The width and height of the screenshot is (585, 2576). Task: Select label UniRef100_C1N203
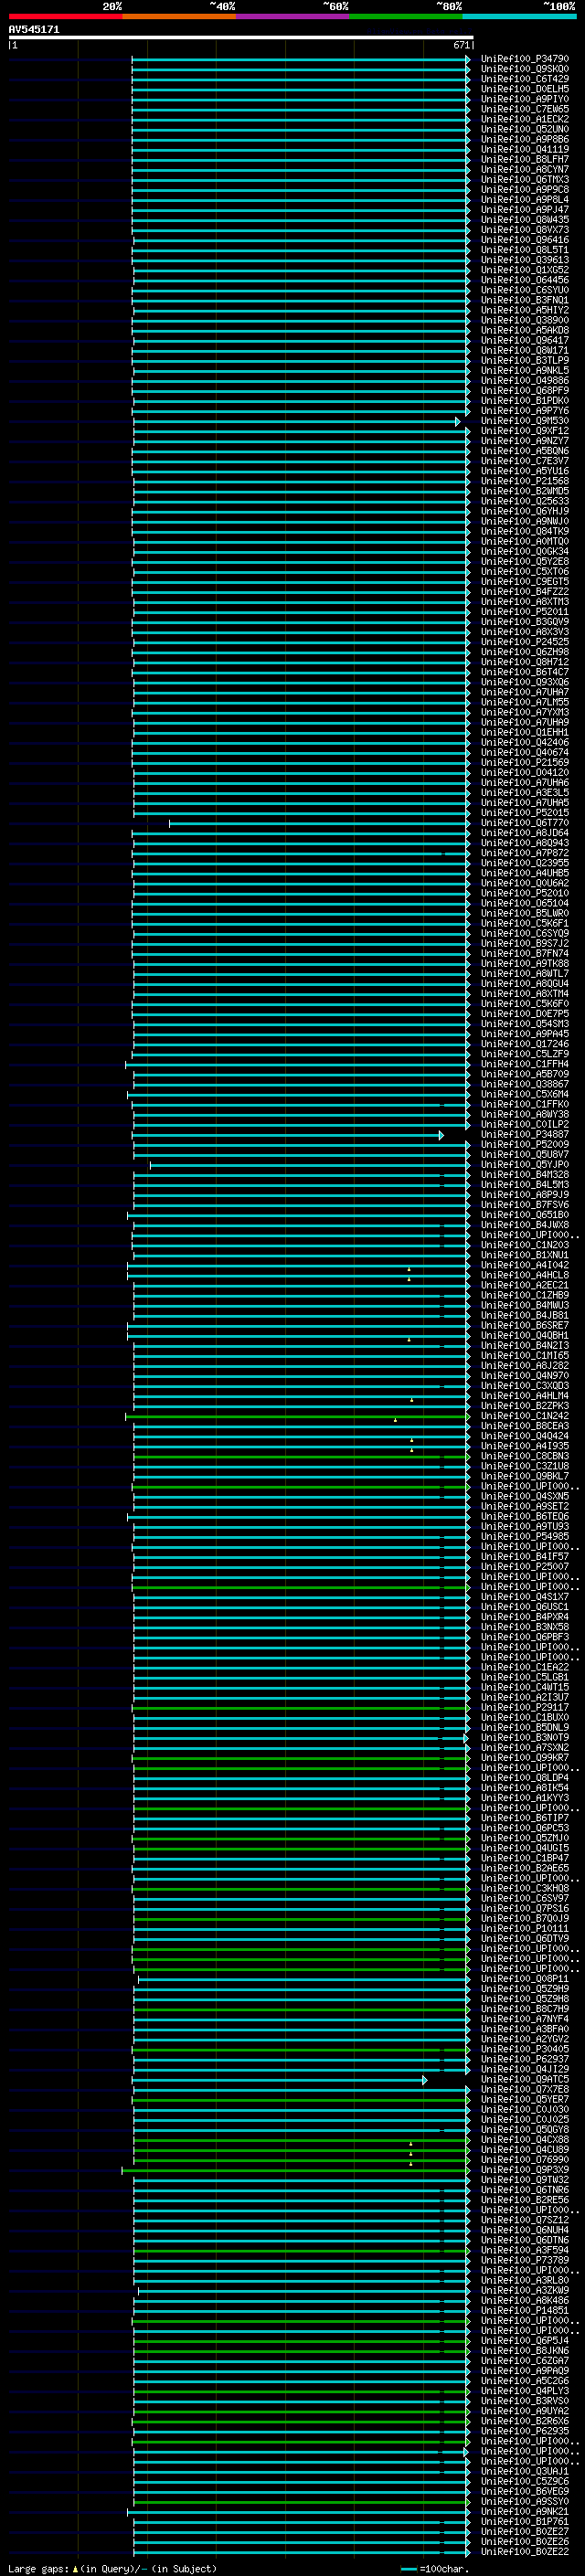[524, 1244]
